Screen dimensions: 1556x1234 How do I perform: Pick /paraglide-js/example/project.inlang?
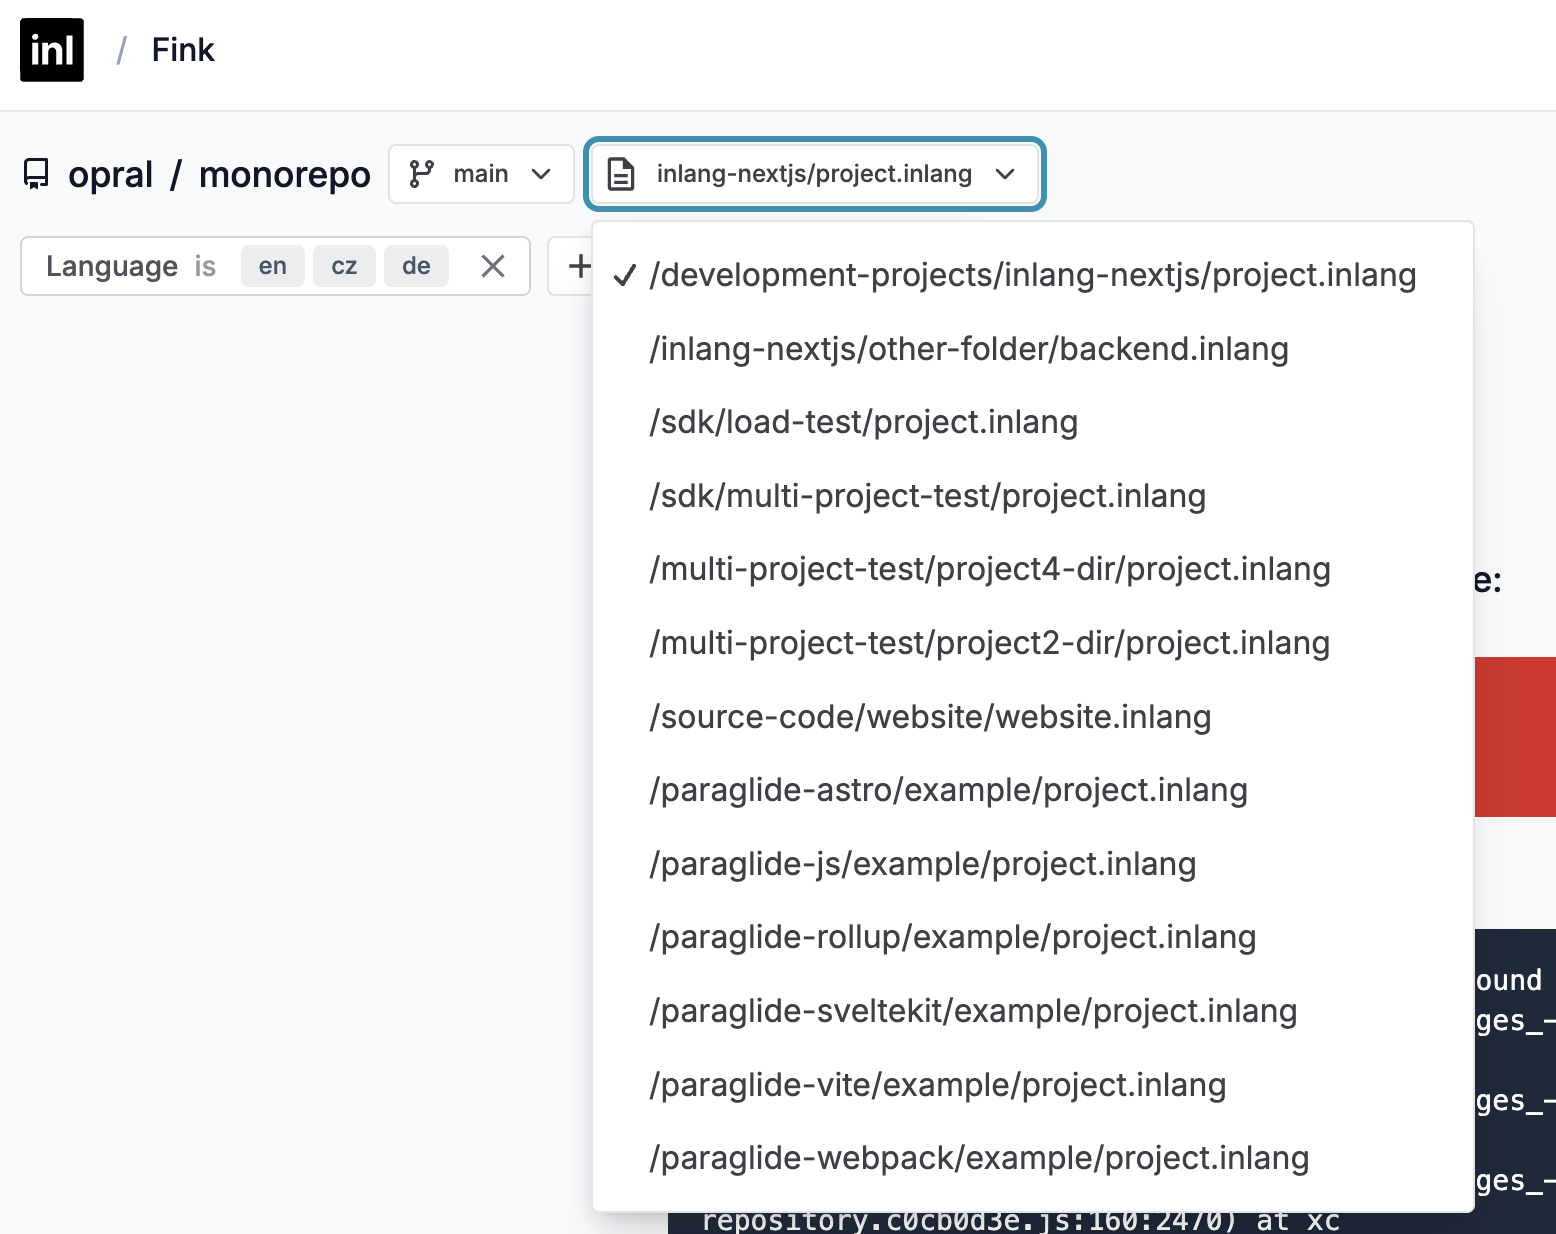coord(1033,864)
